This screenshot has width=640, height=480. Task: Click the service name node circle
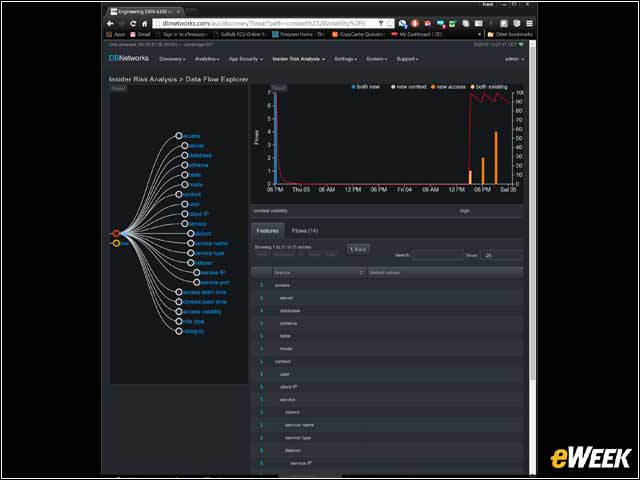click(191, 243)
